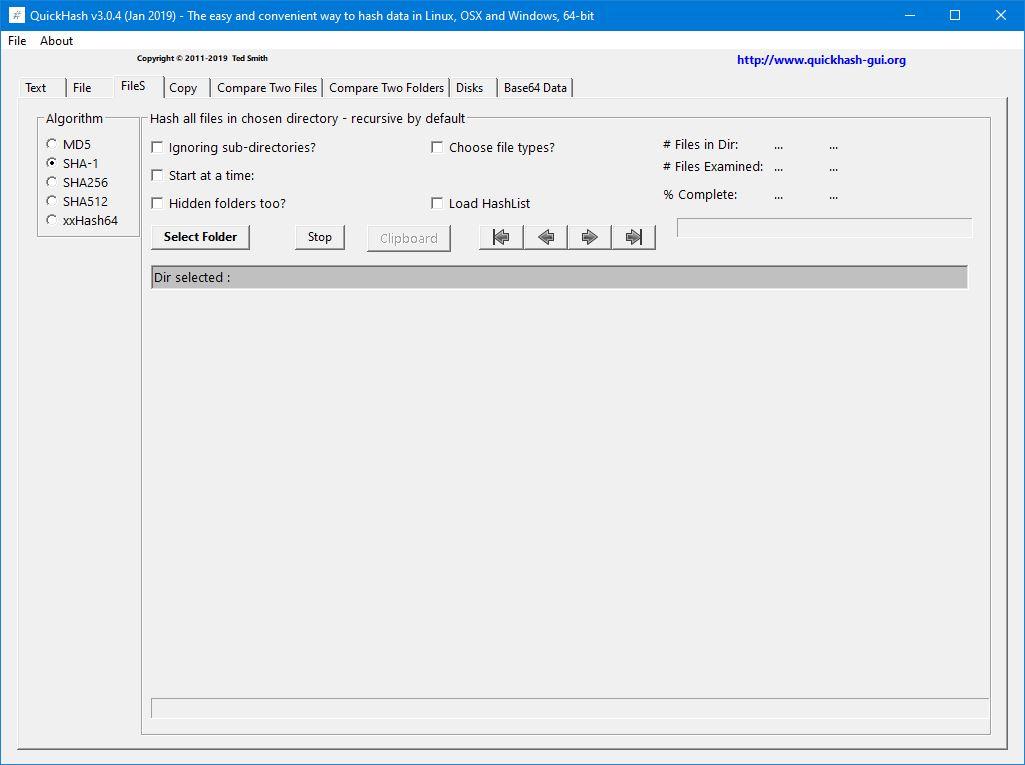Open the Base64 Data tab
The image size is (1025, 765).
[x=535, y=88]
